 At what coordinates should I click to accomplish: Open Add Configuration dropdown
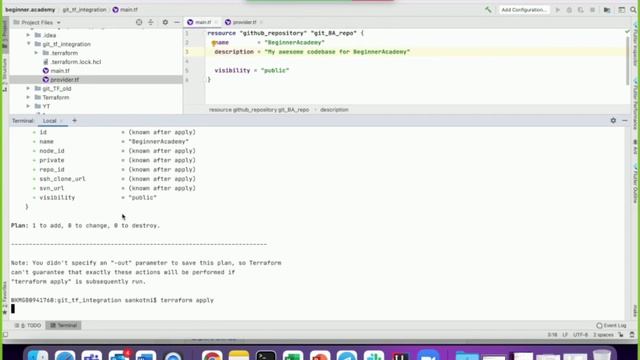tap(524, 10)
